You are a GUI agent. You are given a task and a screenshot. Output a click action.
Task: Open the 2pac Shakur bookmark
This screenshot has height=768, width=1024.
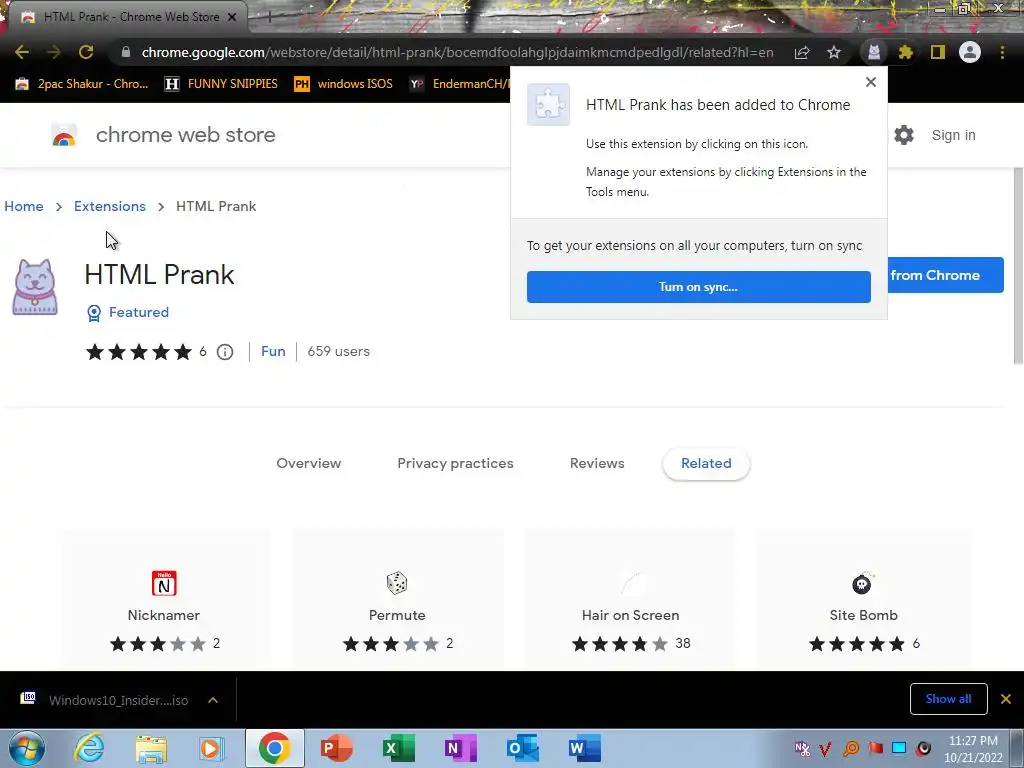(82, 84)
